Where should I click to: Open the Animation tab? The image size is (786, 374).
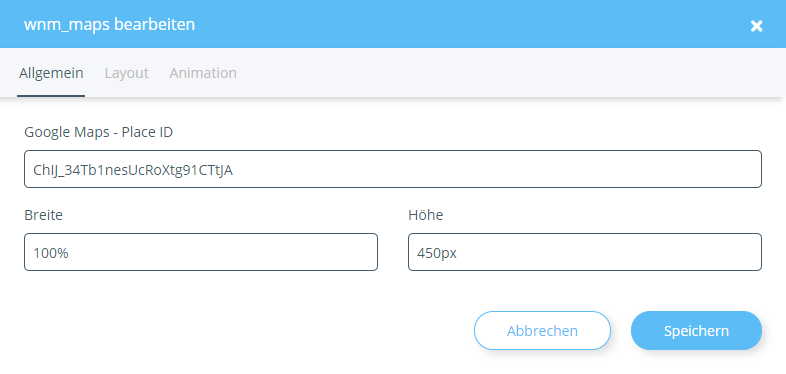coord(203,73)
